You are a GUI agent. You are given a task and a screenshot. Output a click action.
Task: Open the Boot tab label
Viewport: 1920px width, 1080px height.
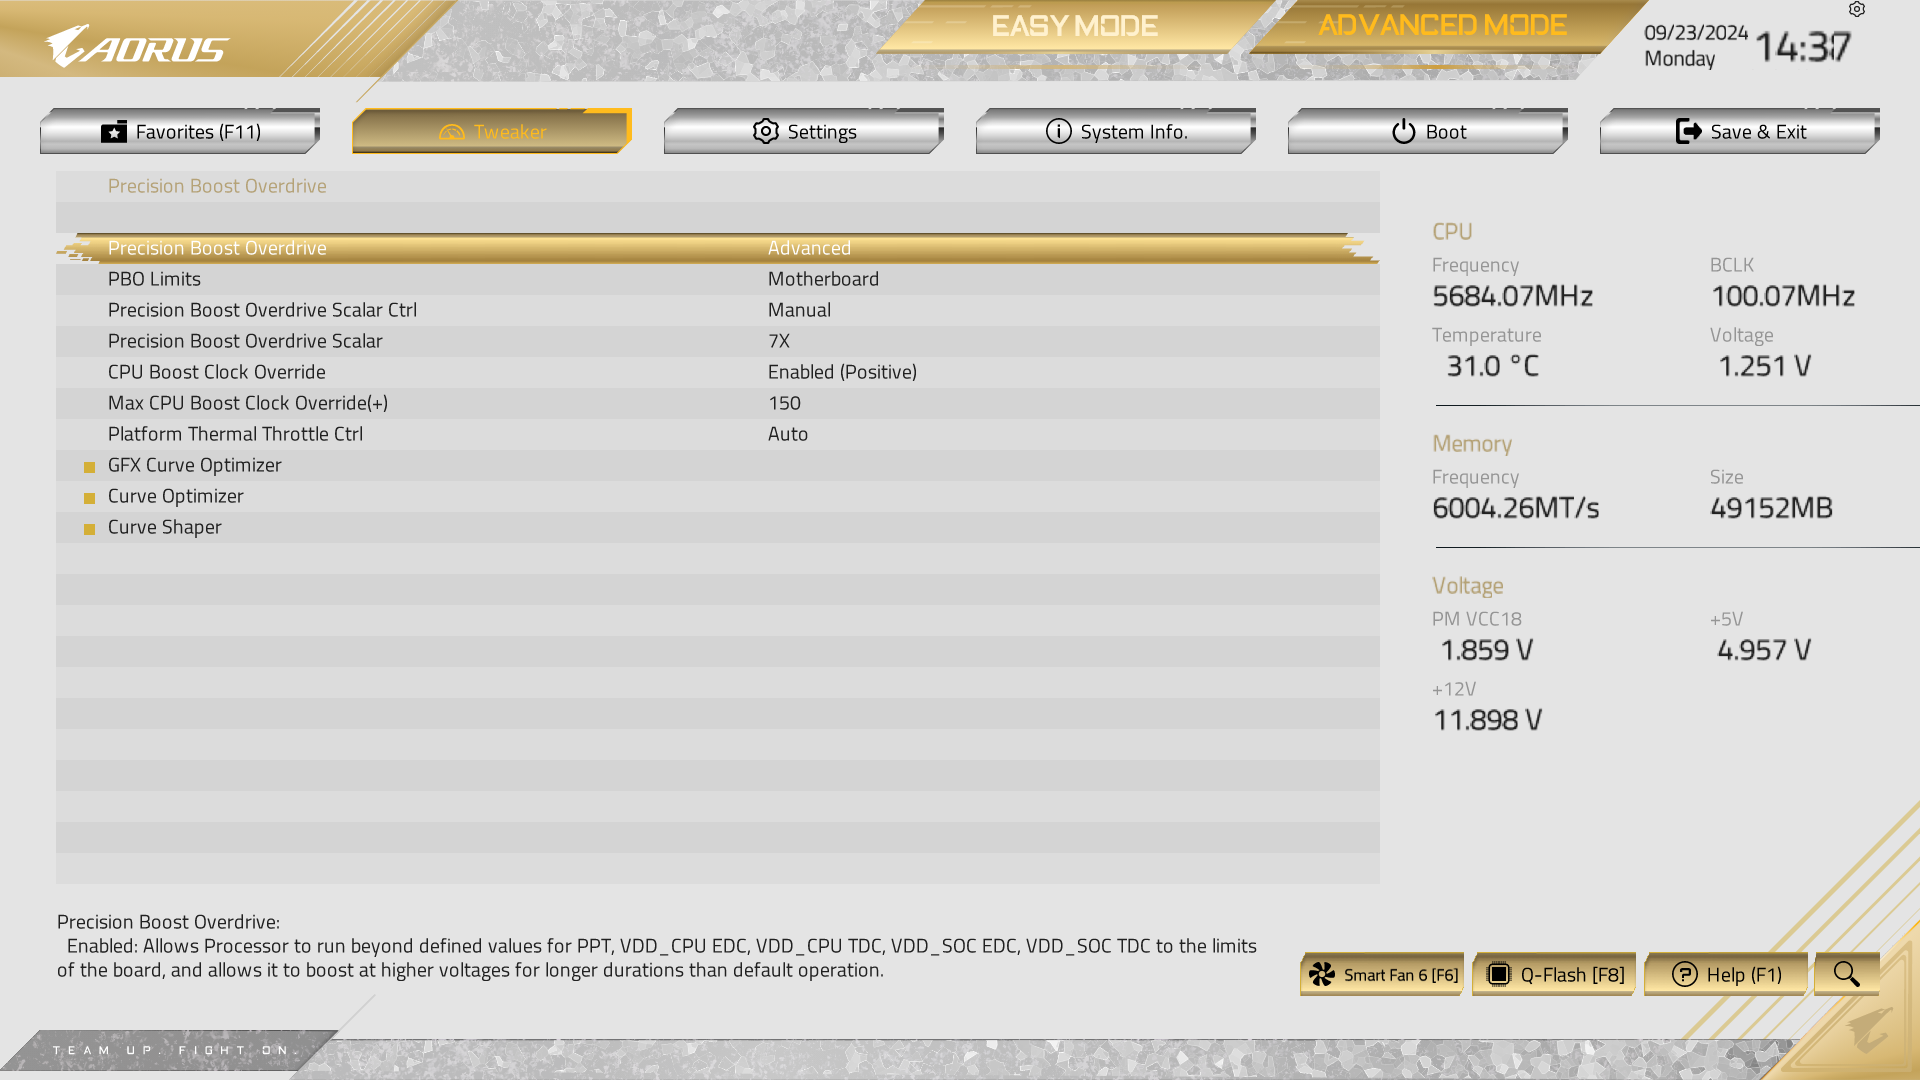1446,132
